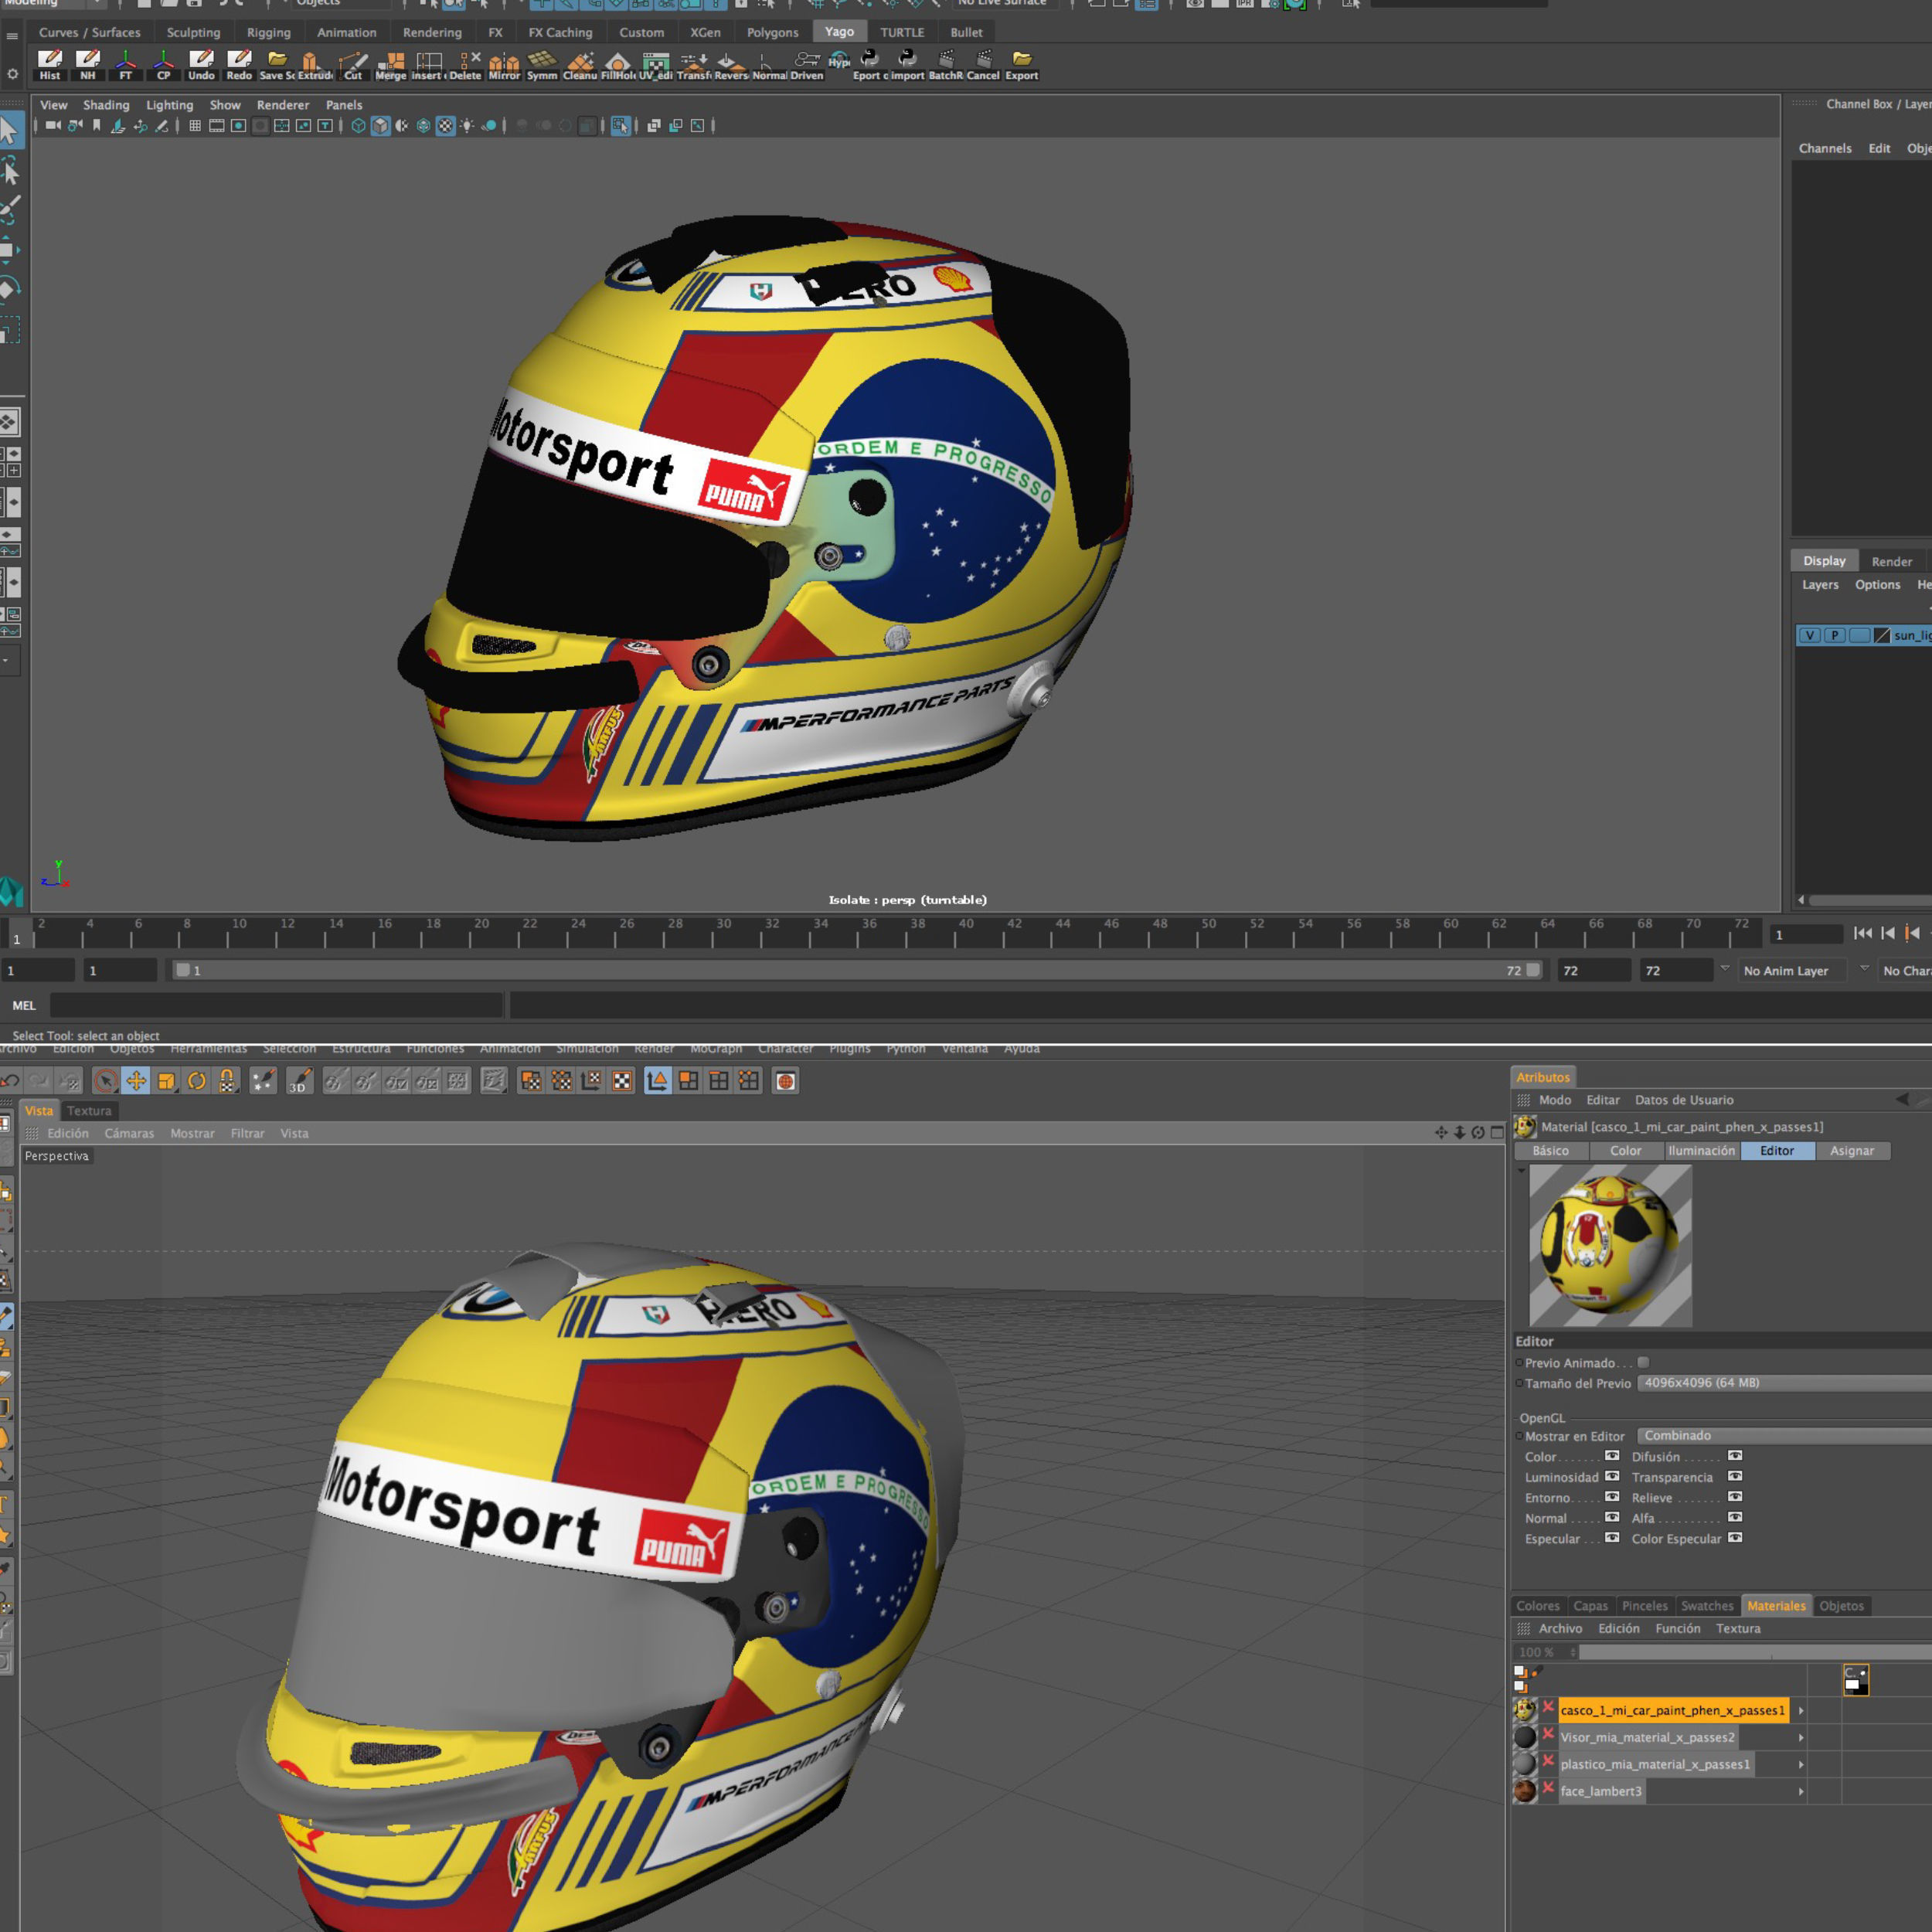Click the Delete edge shelf icon
This screenshot has width=1932, height=1932.
(x=465, y=65)
